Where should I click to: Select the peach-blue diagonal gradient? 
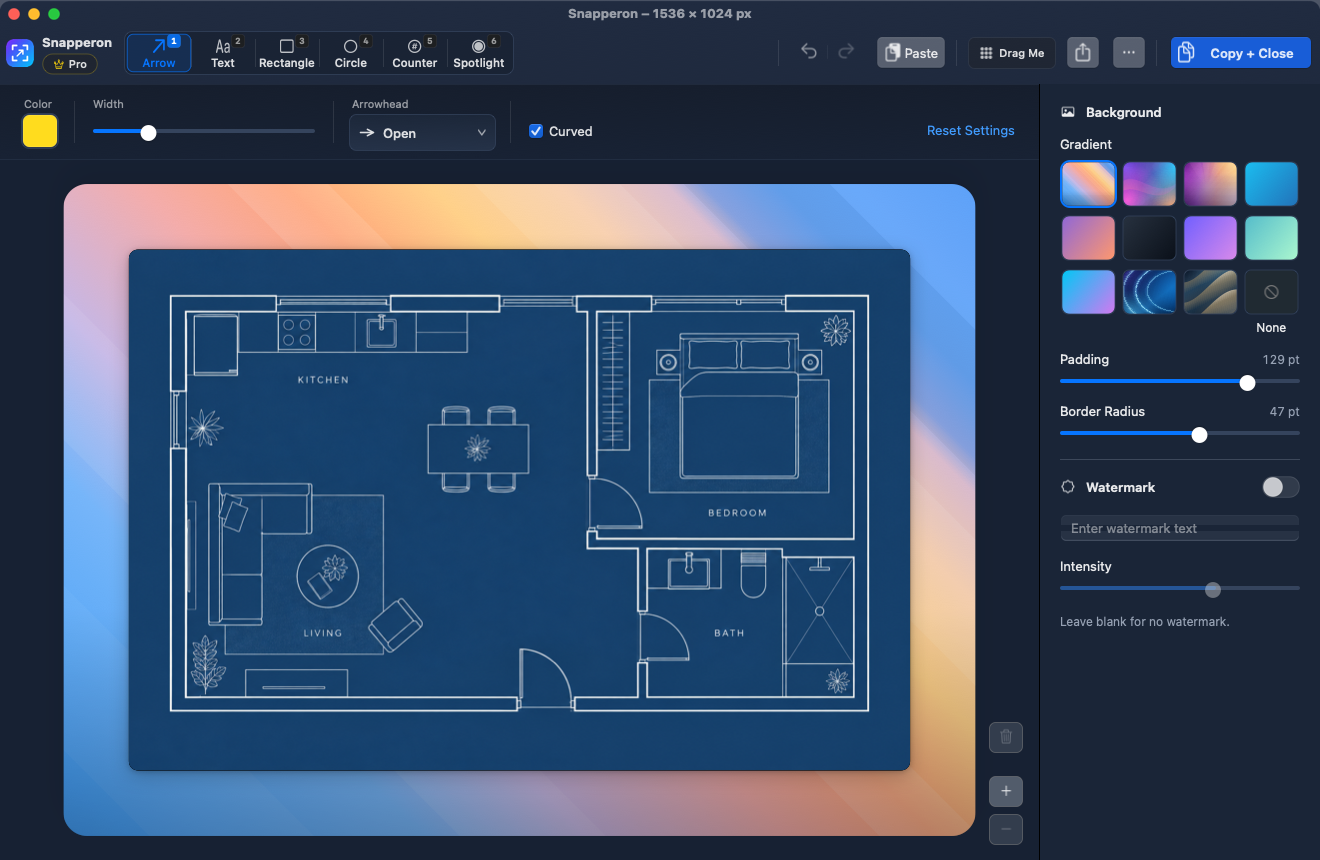point(1088,184)
